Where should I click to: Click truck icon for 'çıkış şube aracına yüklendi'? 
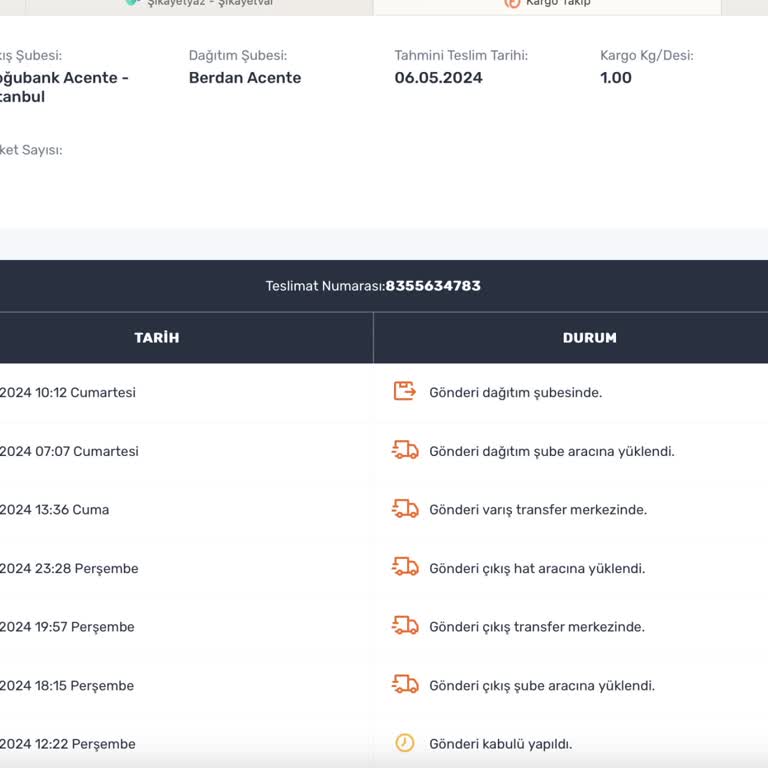404,685
